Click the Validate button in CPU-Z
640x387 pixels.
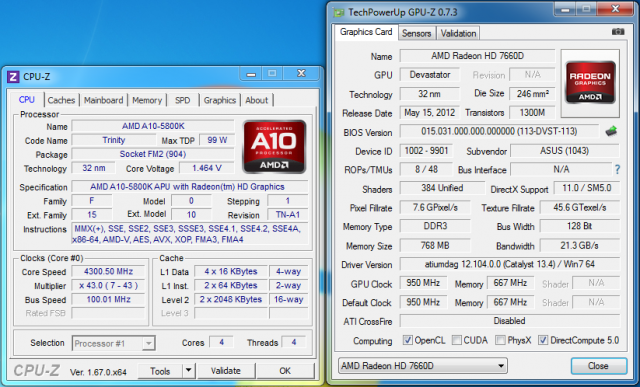coord(226,371)
